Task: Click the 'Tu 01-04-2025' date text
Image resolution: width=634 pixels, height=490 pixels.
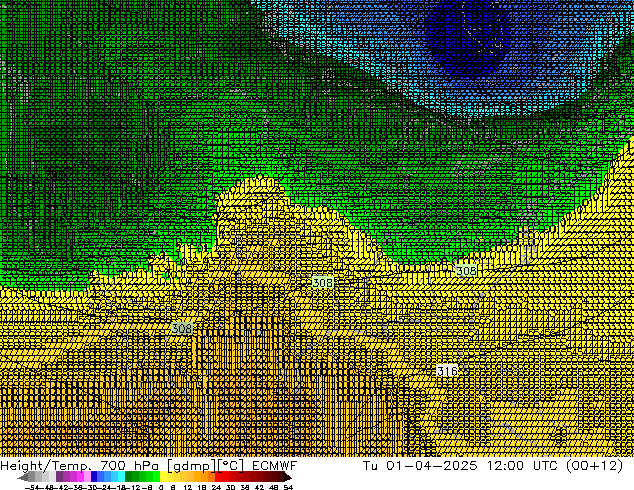Action: tap(420, 466)
